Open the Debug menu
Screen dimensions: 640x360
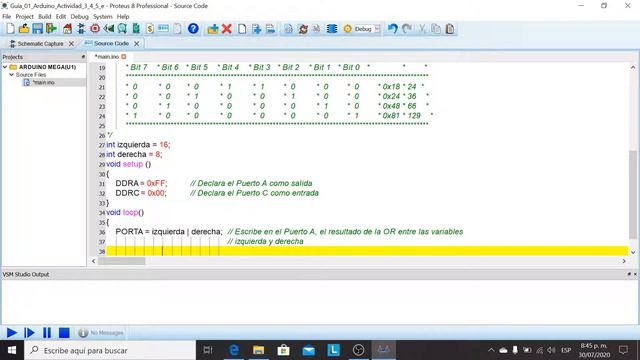coord(79,17)
